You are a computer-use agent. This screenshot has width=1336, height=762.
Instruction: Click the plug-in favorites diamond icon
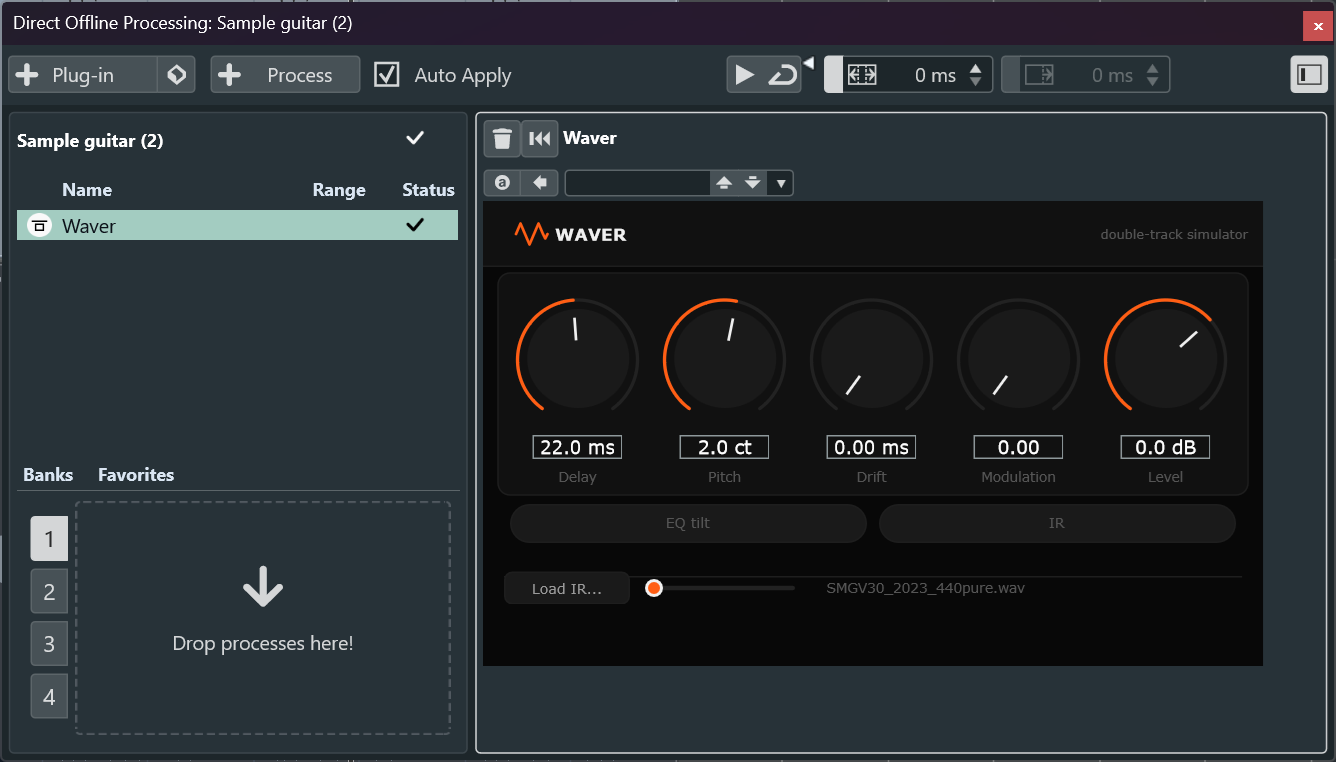pyautogui.click(x=176, y=75)
